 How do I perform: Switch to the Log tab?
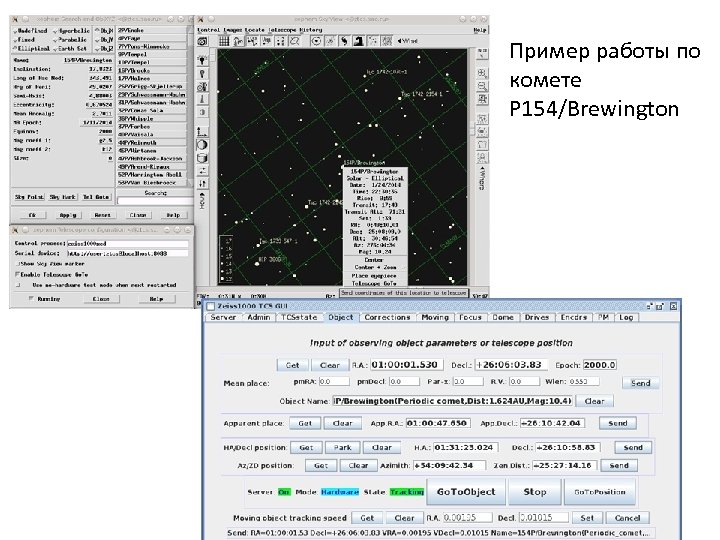626,317
